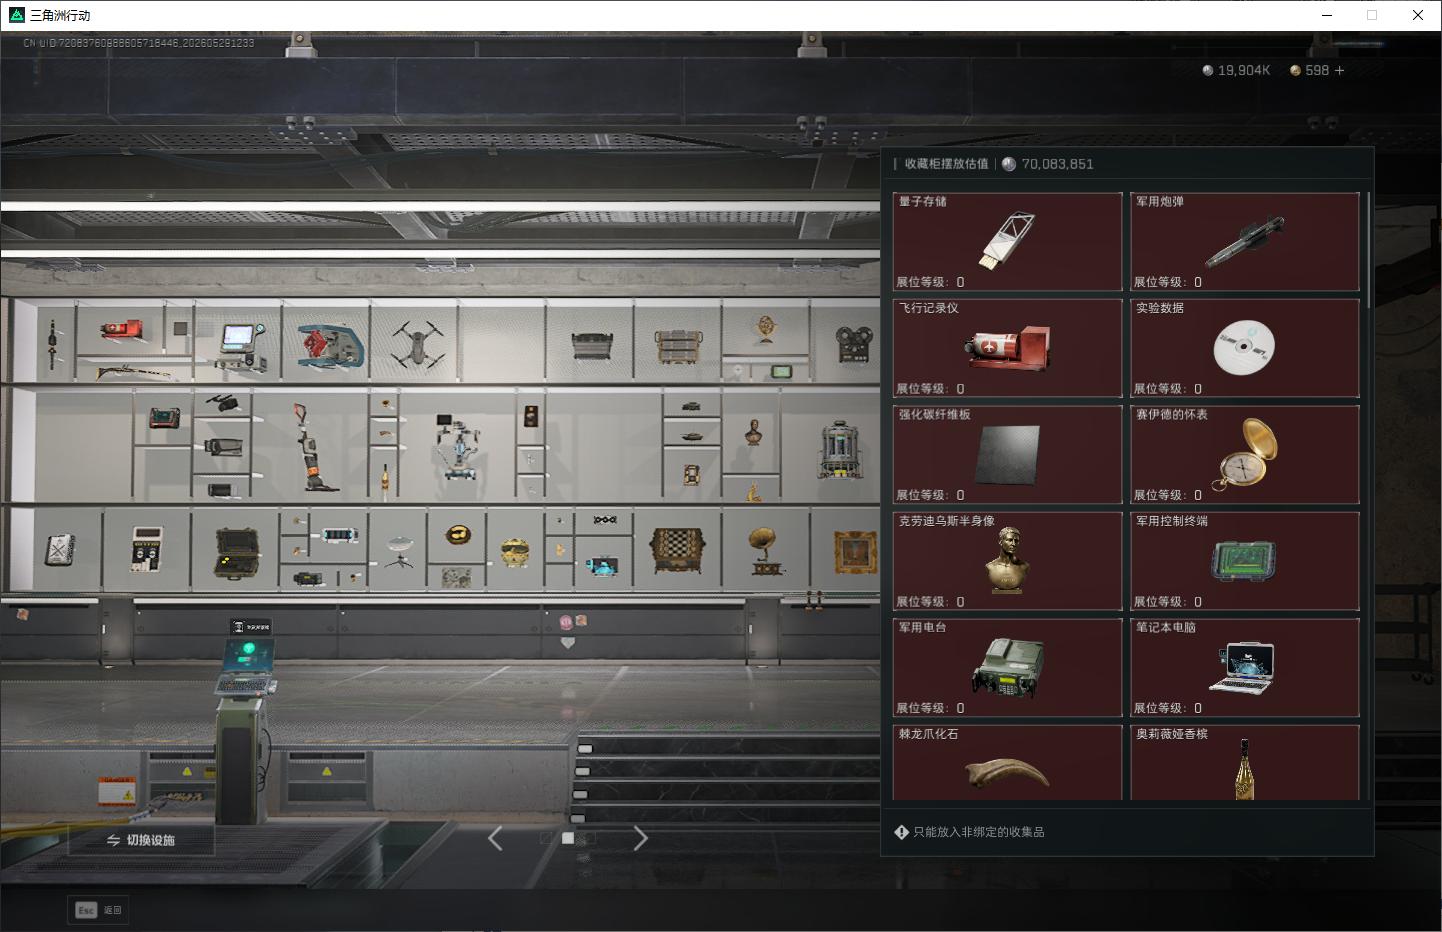Go to the next cabinet with right arrow
1442x932 pixels.
(x=641, y=839)
